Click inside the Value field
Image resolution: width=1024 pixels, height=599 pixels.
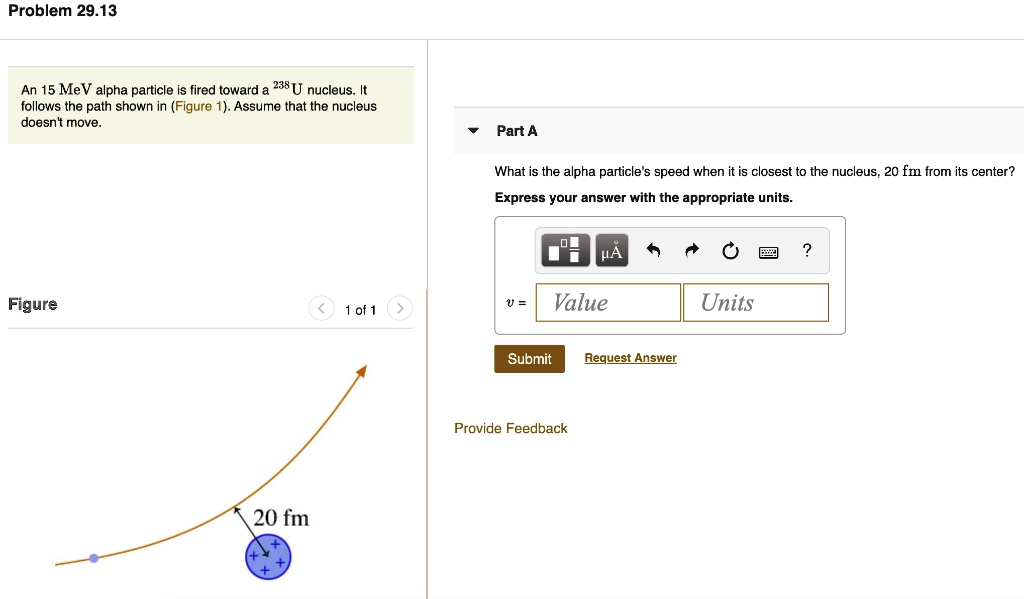(607, 302)
